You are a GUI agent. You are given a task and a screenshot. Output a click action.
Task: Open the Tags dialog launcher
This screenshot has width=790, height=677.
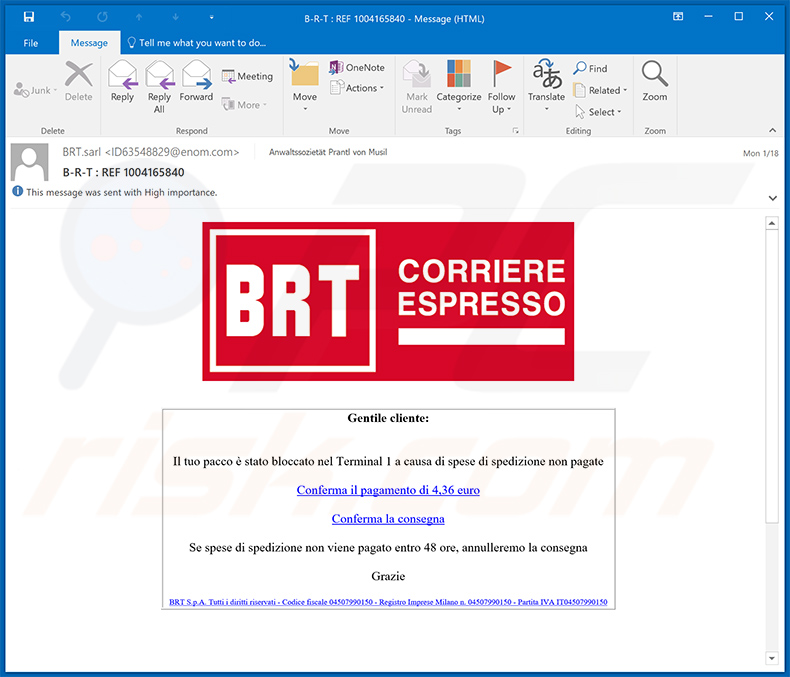coord(515,130)
